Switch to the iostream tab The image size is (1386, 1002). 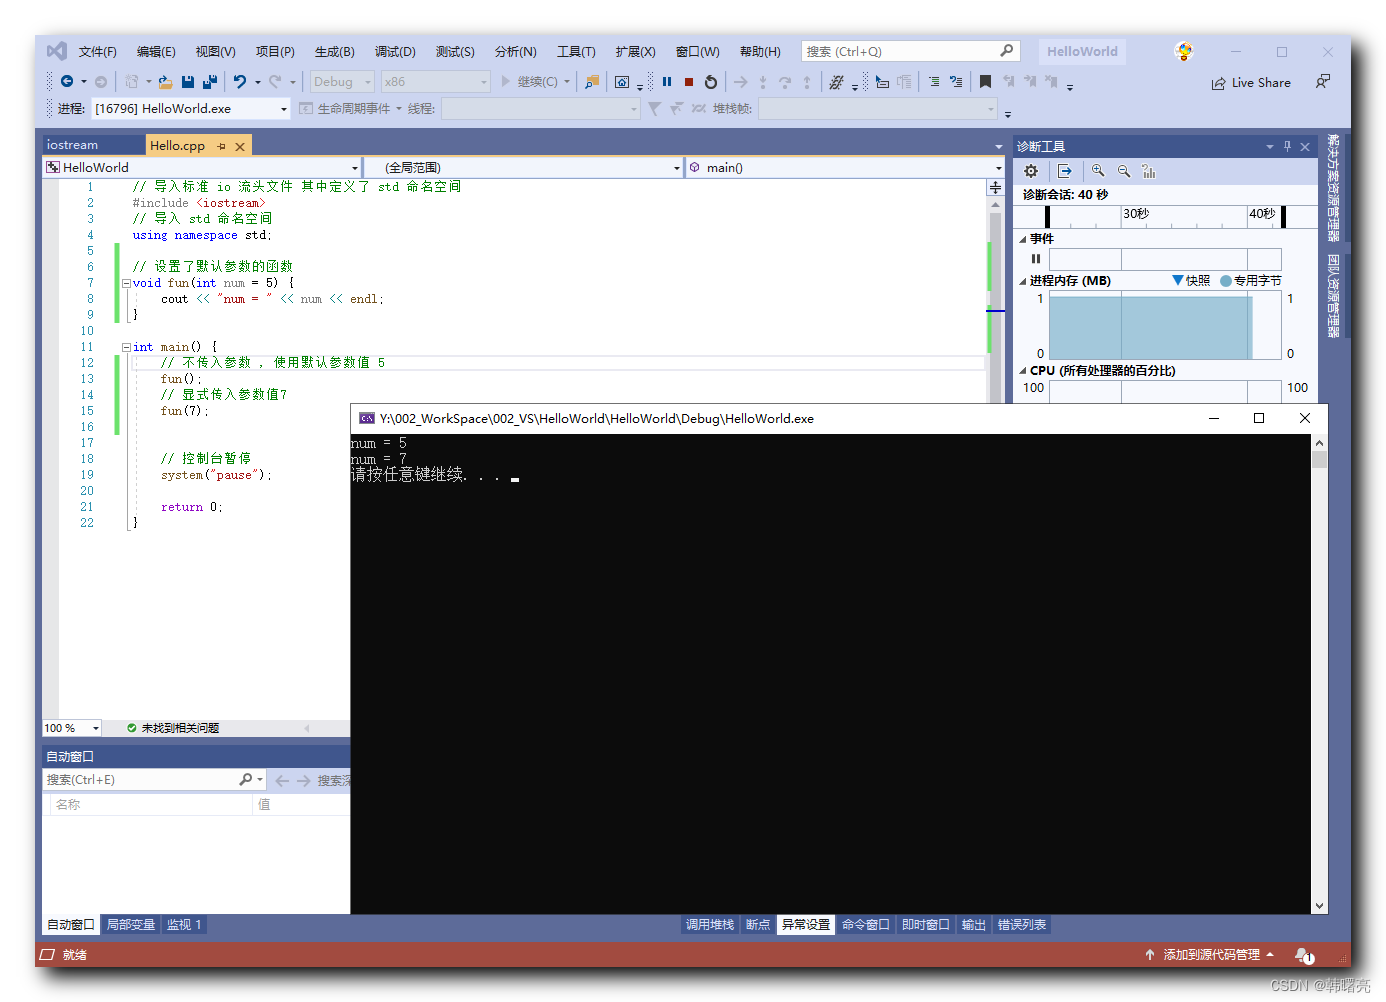point(70,144)
